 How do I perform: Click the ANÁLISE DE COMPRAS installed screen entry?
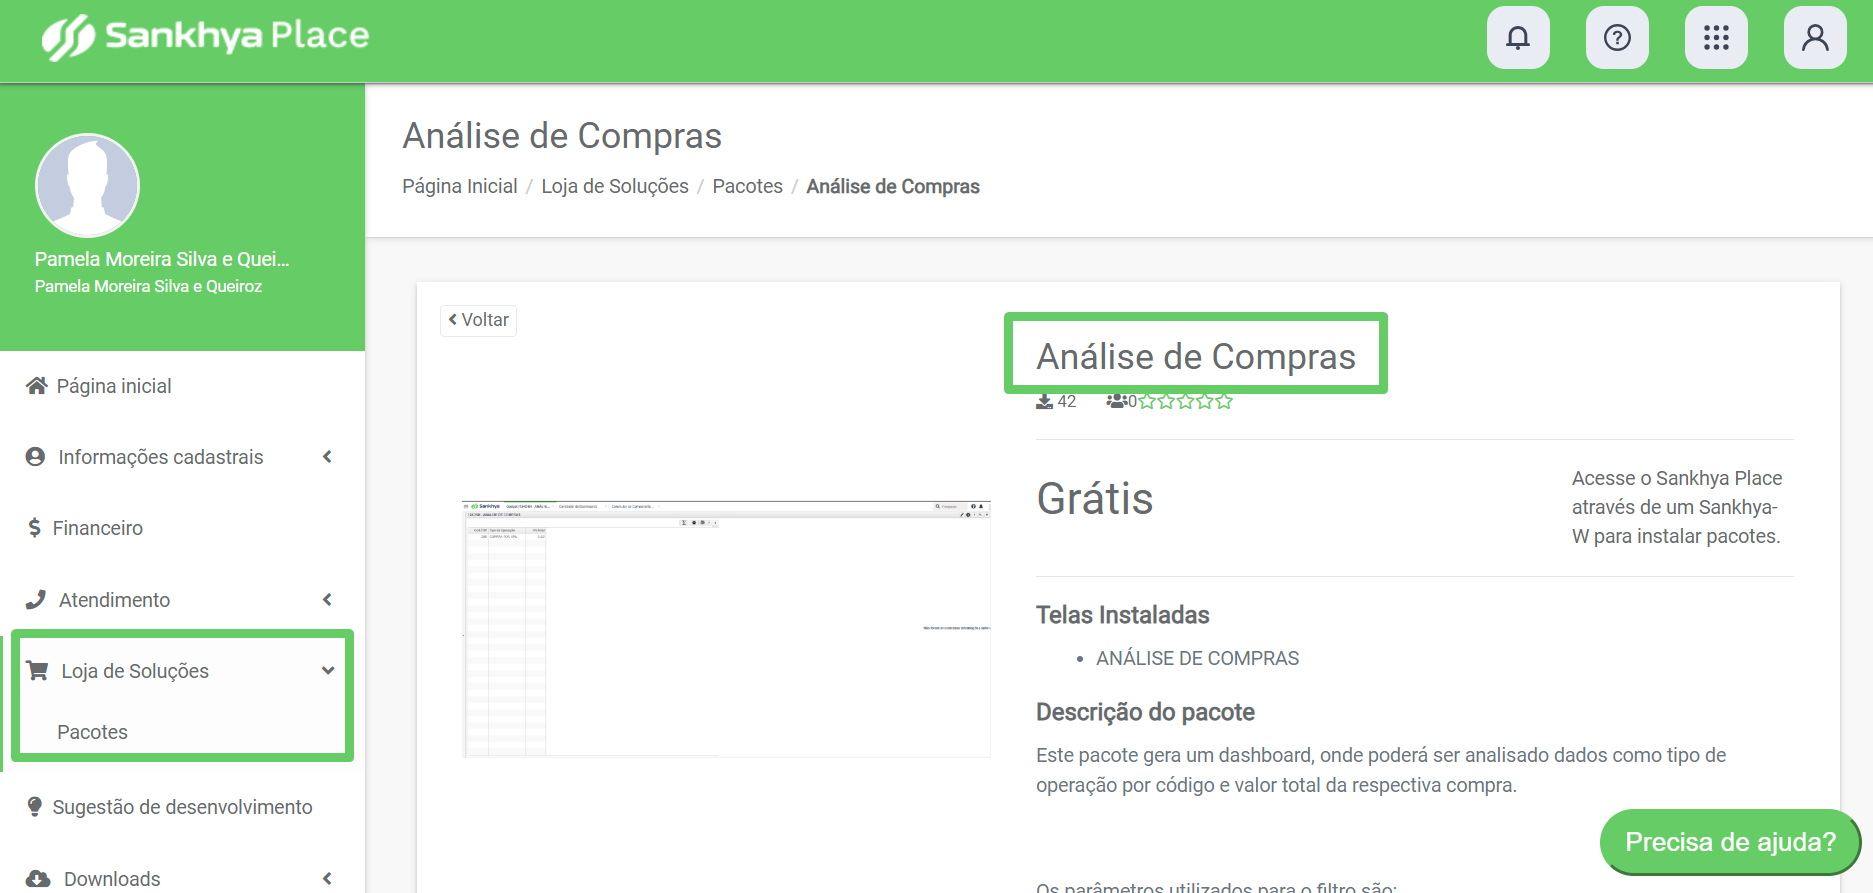pyautogui.click(x=1197, y=658)
